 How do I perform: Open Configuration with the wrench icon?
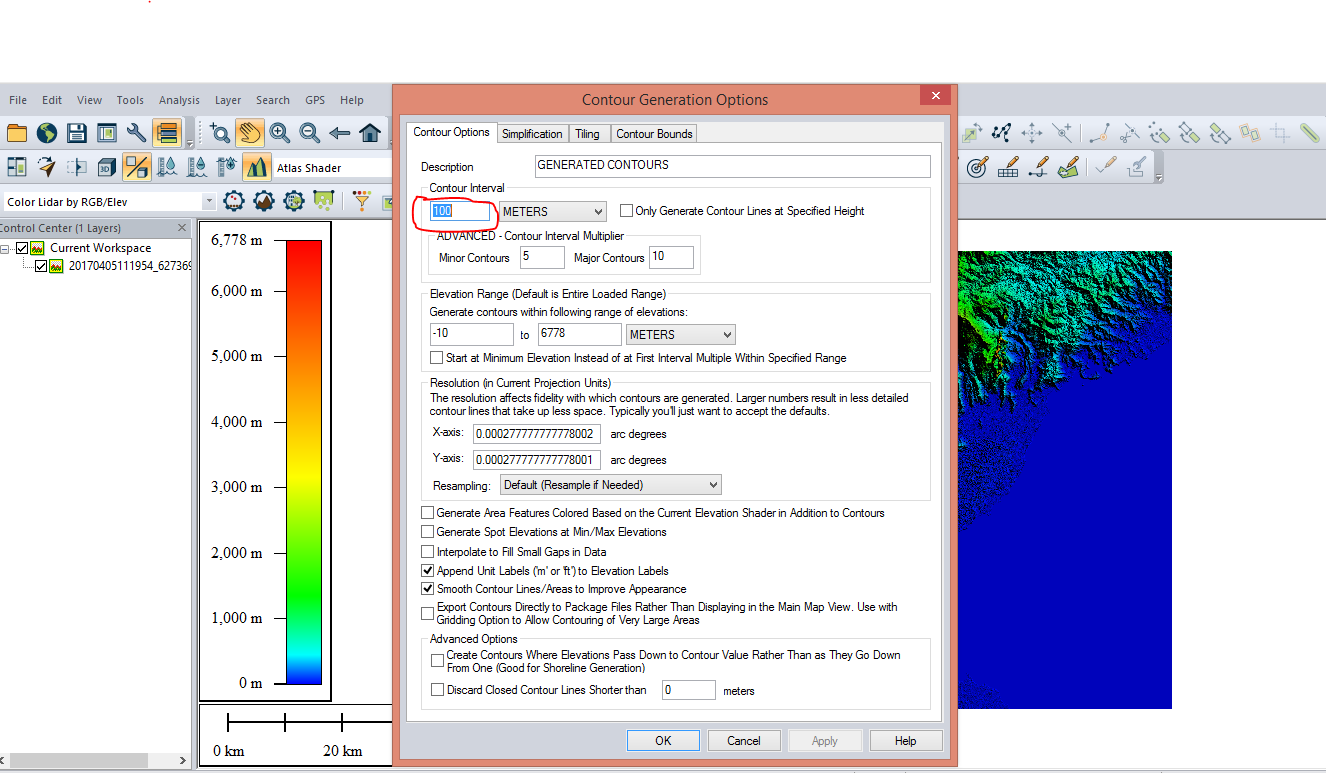click(135, 132)
